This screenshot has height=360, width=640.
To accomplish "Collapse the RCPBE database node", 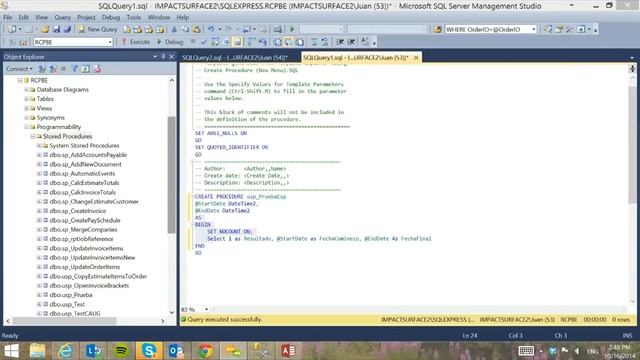I will coord(20,80).
